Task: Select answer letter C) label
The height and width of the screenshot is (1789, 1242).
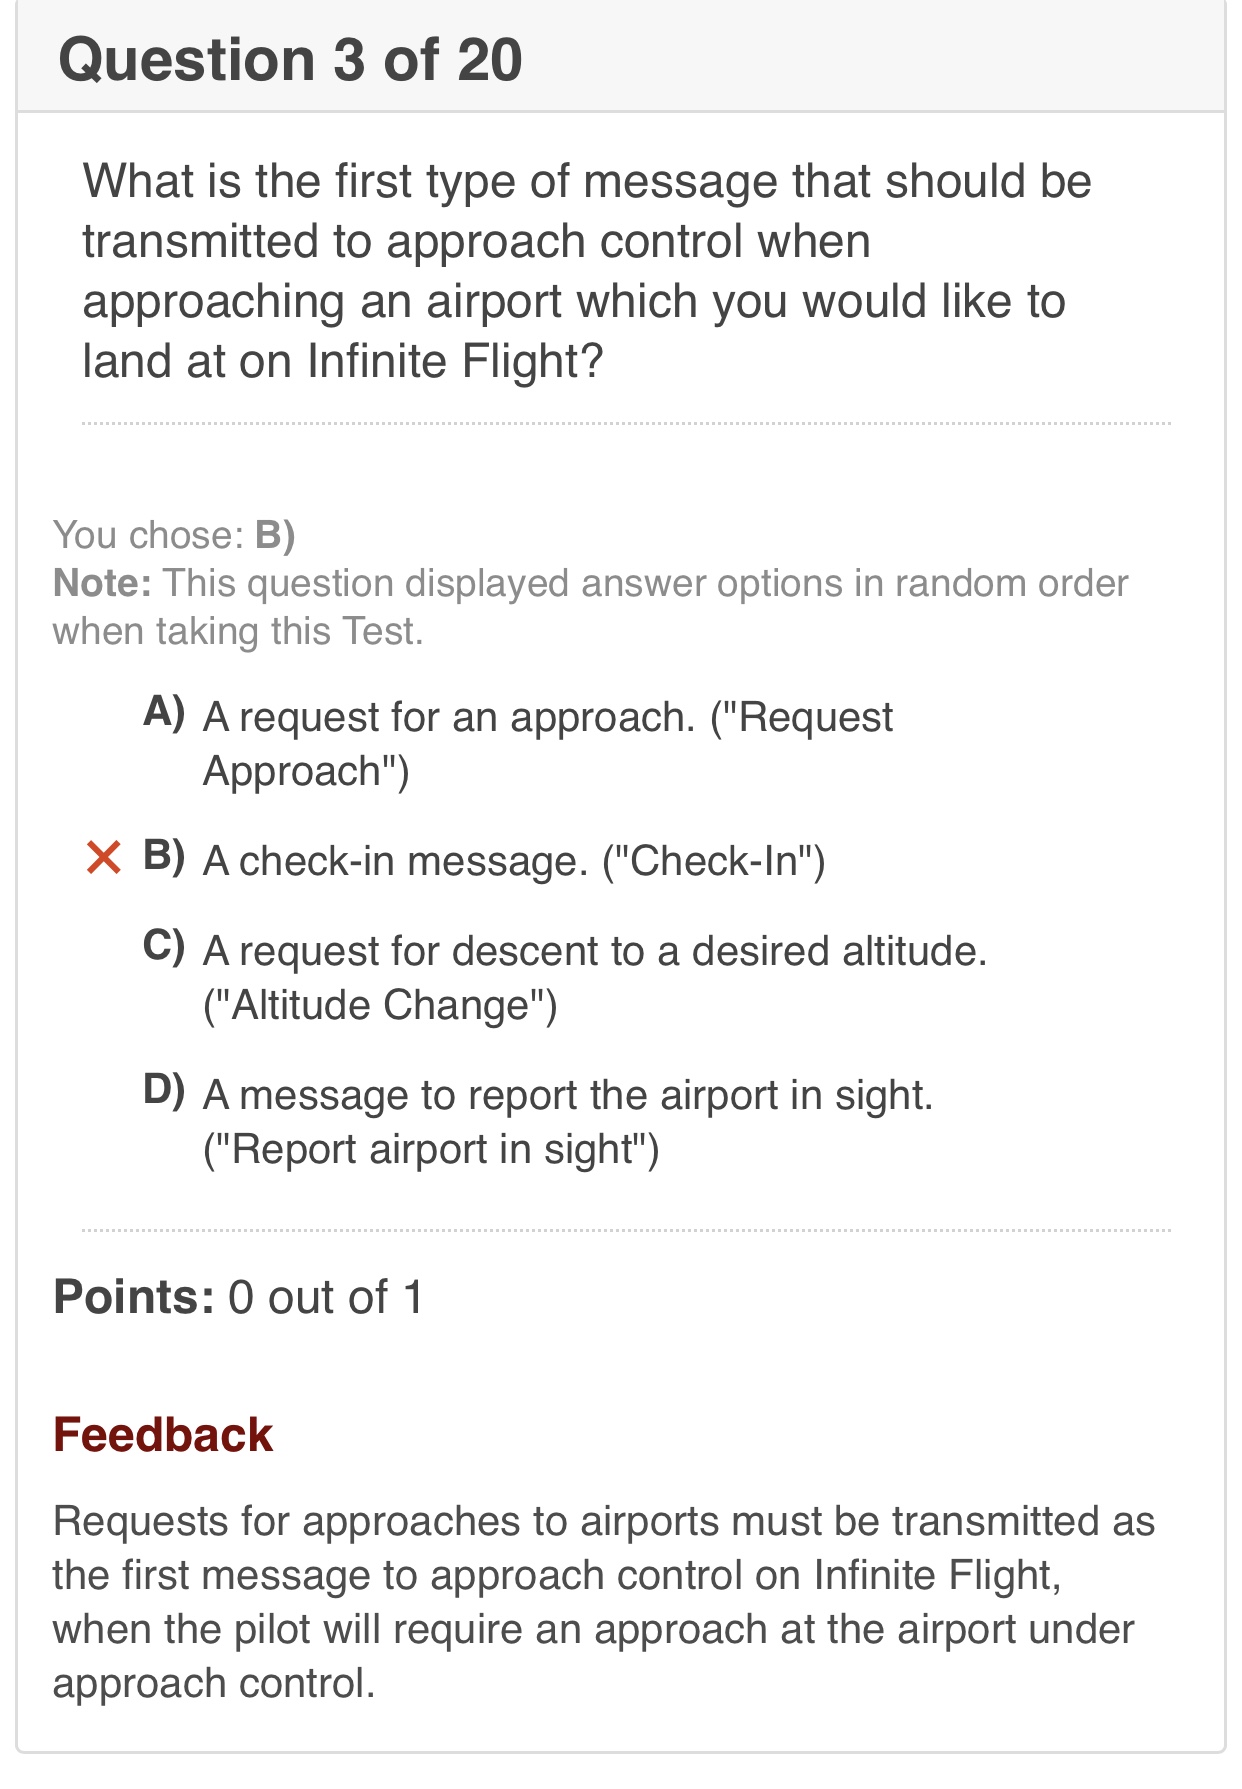Action: [164, 947]
